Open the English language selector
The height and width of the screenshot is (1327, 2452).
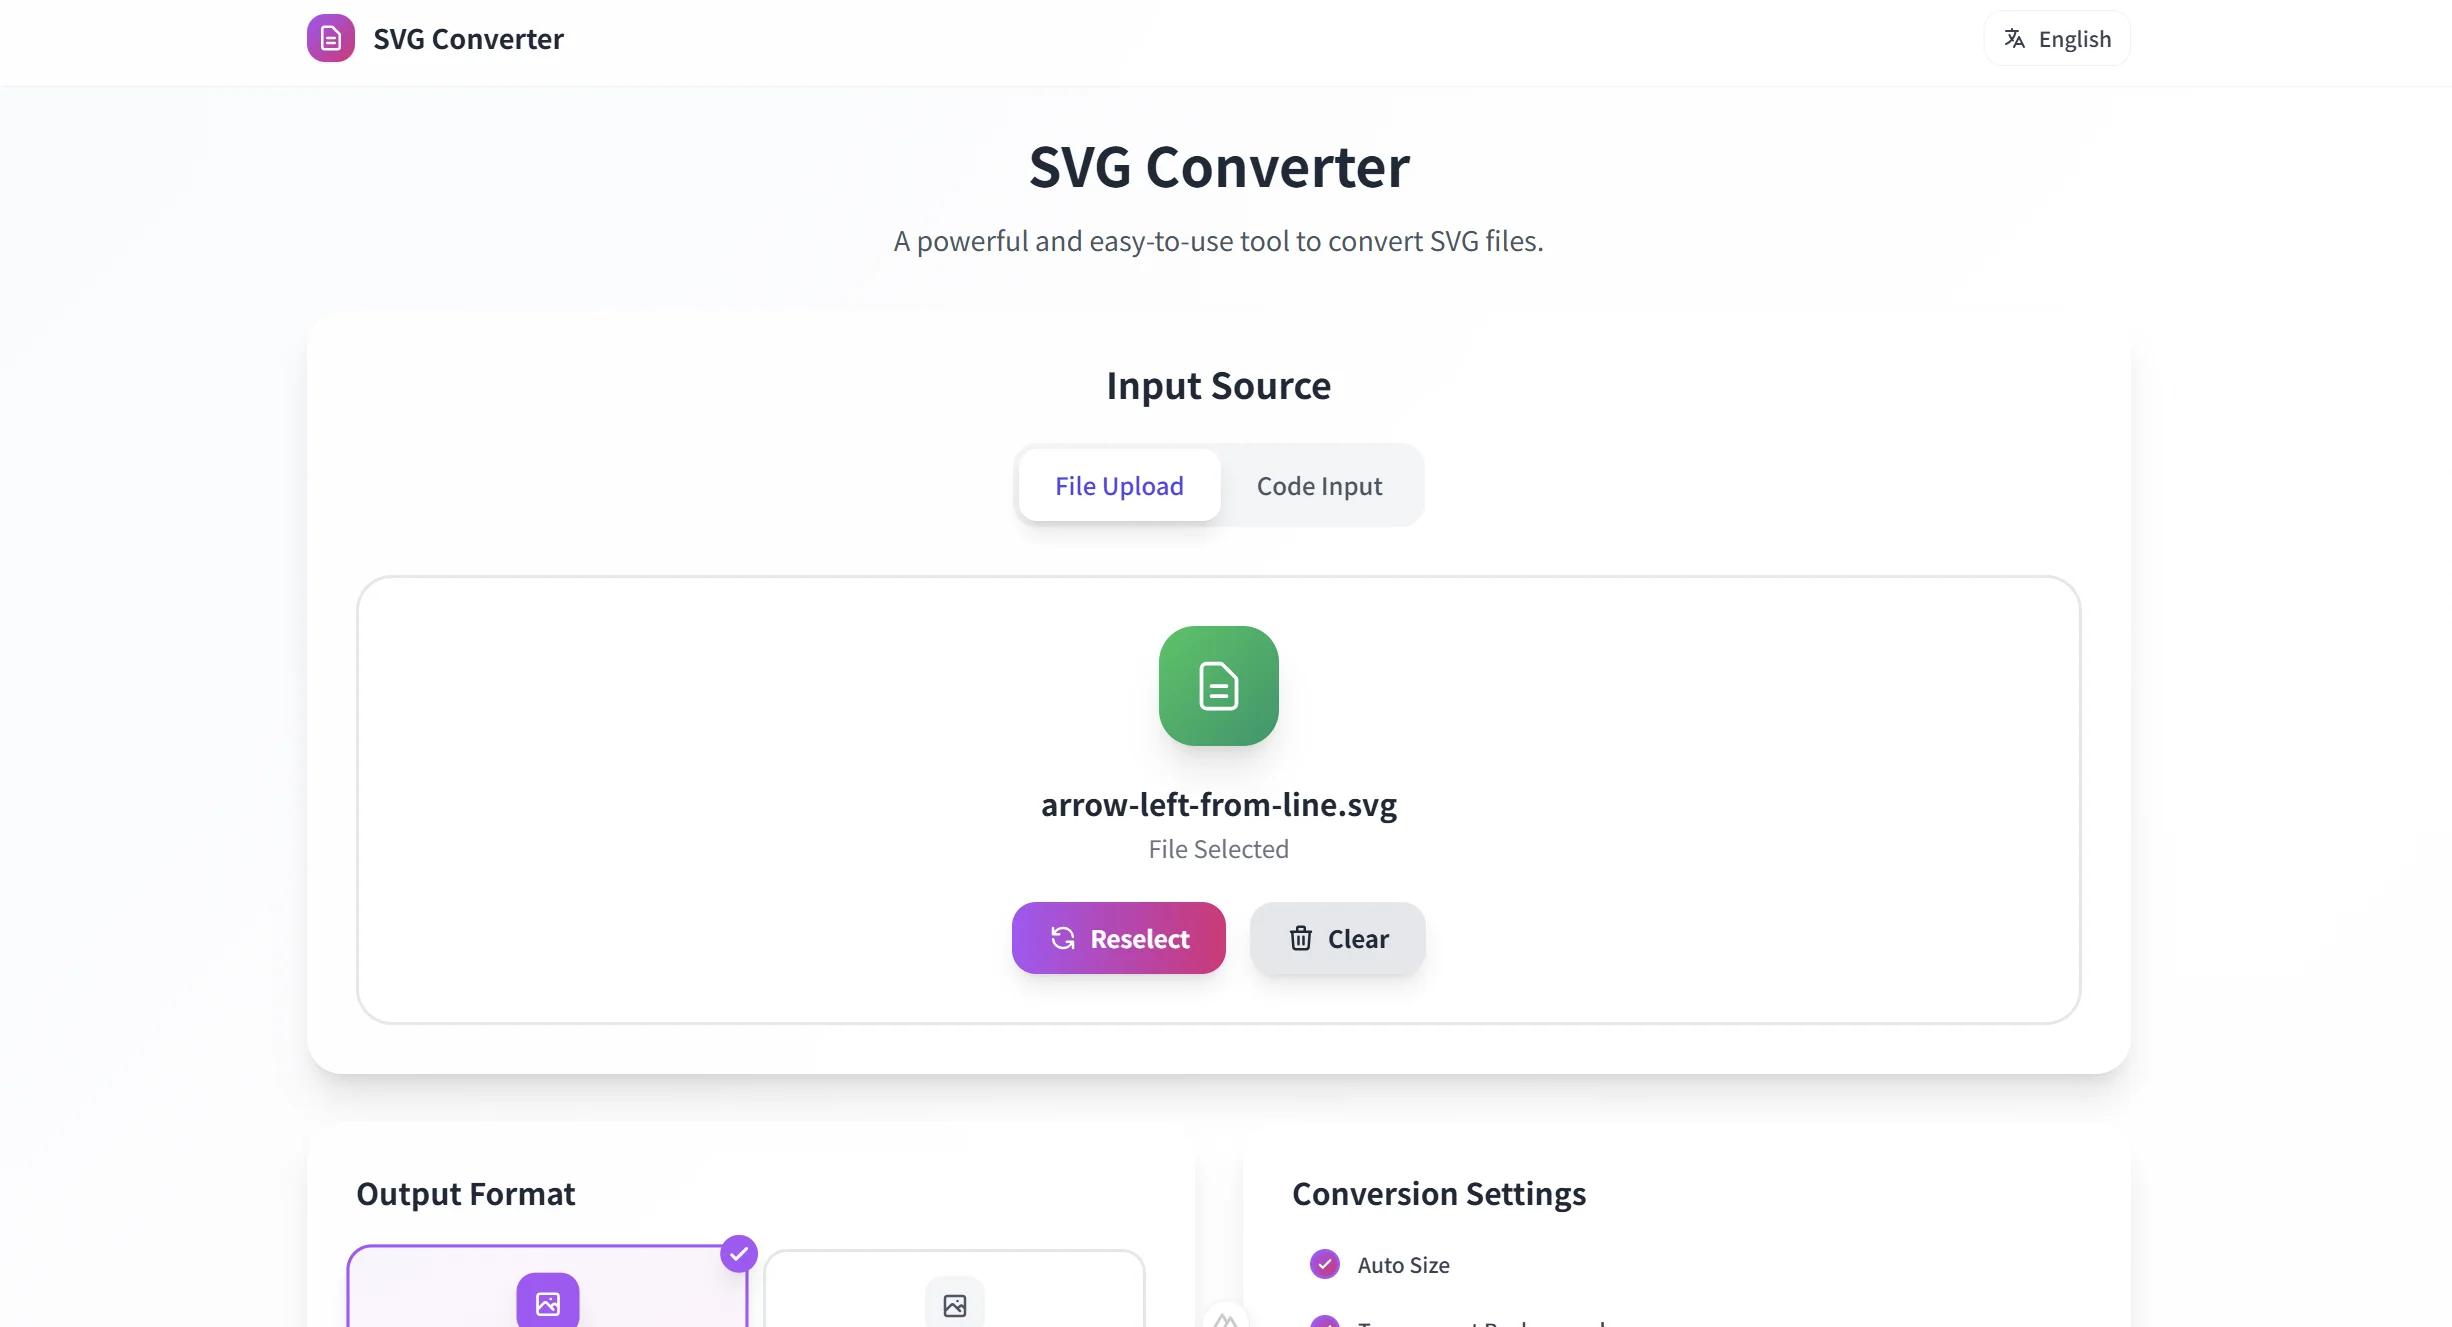point(2057,38)
